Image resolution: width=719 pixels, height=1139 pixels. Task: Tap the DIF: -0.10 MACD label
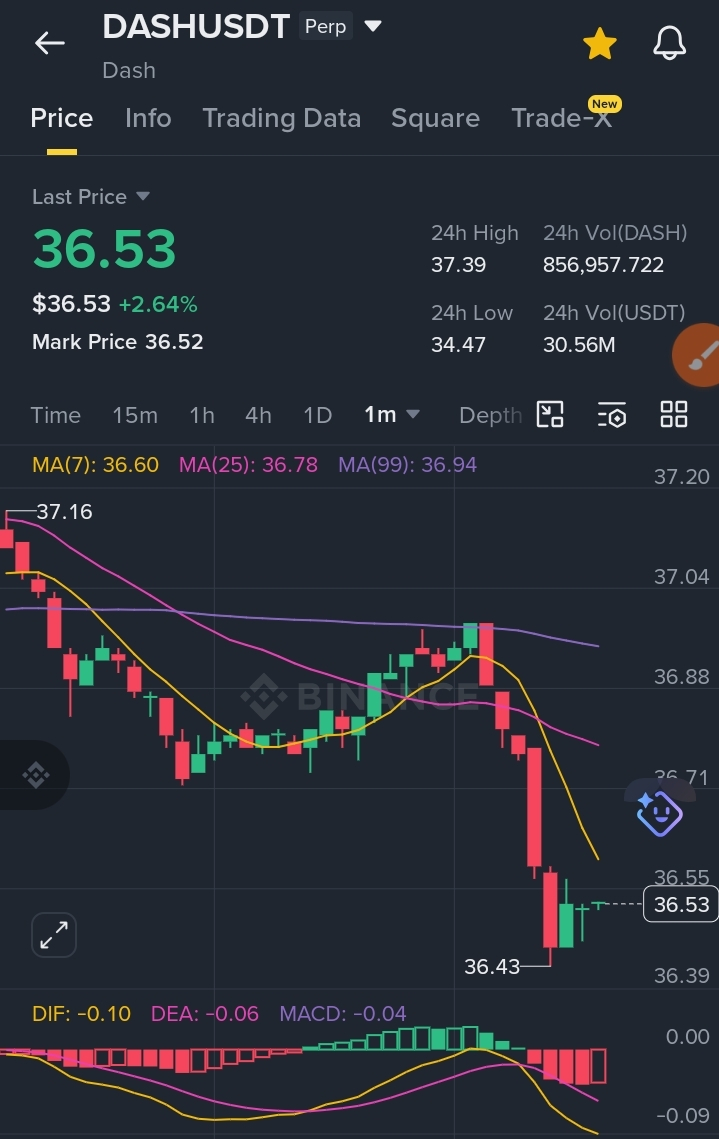(81, 1013)
